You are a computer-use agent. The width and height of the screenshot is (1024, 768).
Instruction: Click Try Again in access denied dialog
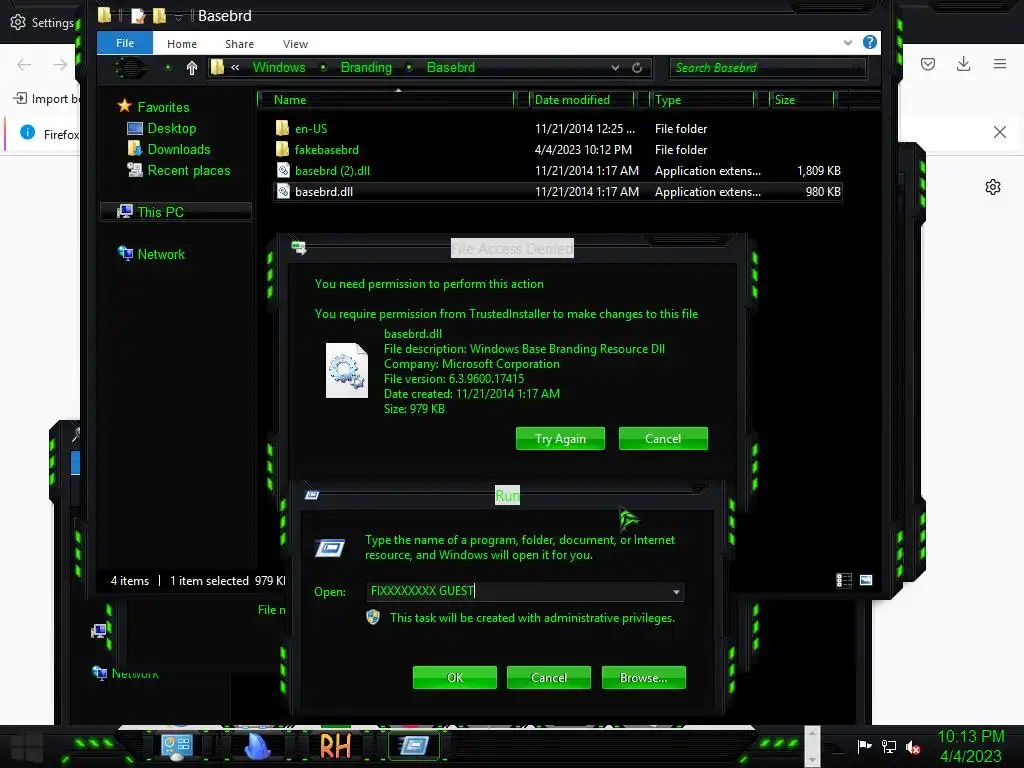pyautogui.click(x=560, y=438)
